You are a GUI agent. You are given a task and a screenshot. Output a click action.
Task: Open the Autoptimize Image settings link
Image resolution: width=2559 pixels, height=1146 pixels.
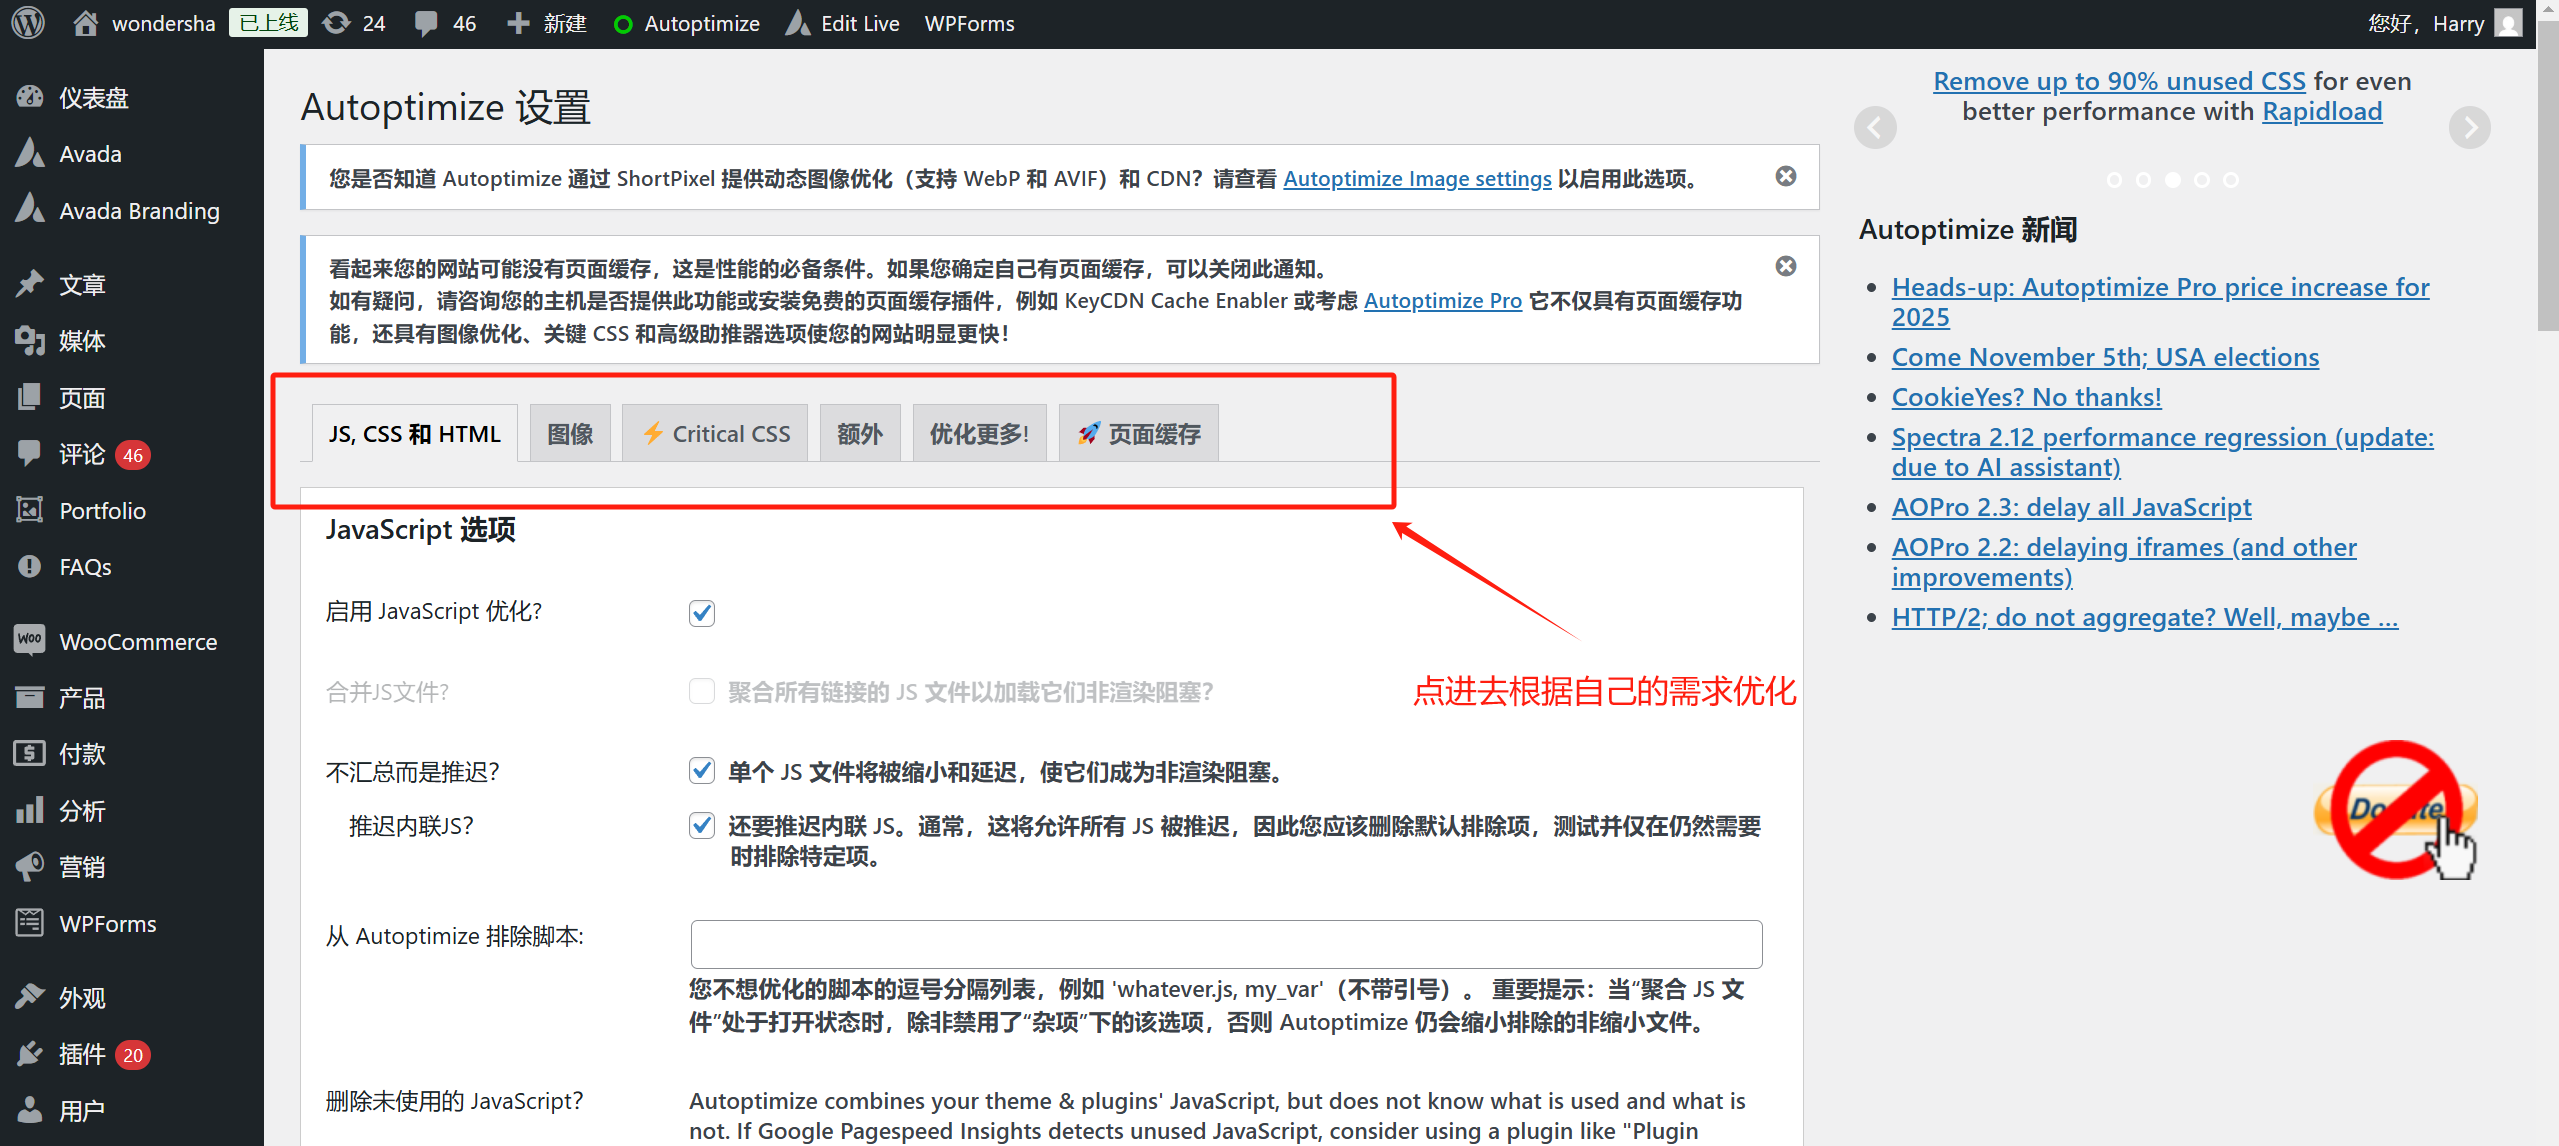[1416, 178]
